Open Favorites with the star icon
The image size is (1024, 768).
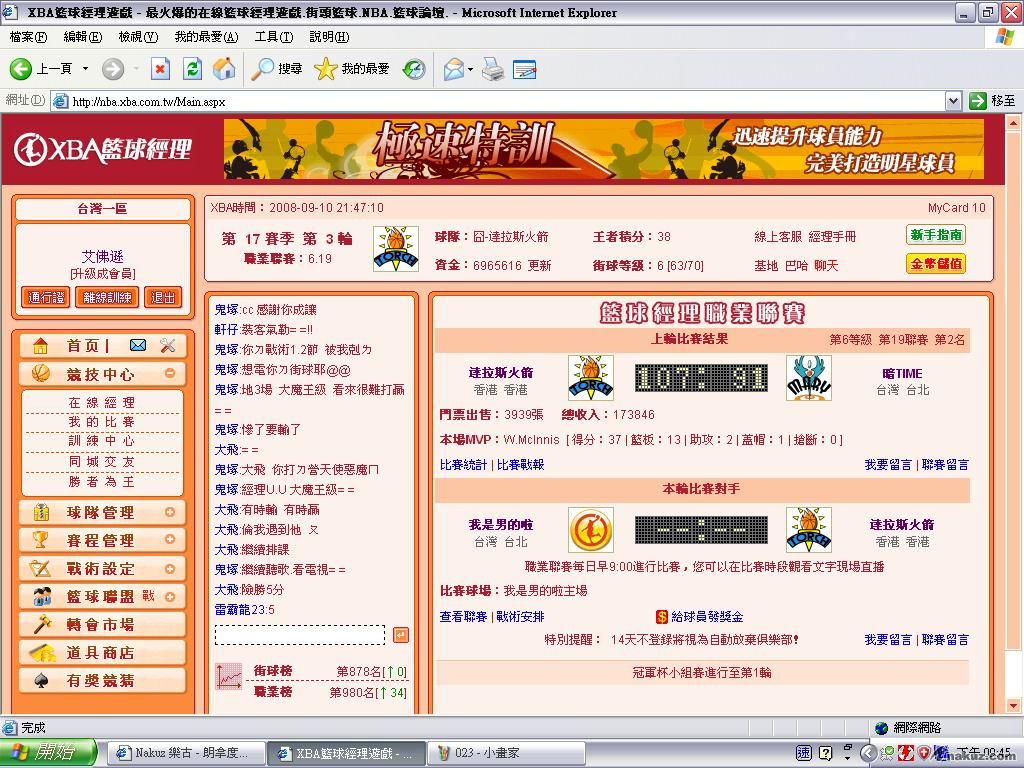click(x=325, y=69)
